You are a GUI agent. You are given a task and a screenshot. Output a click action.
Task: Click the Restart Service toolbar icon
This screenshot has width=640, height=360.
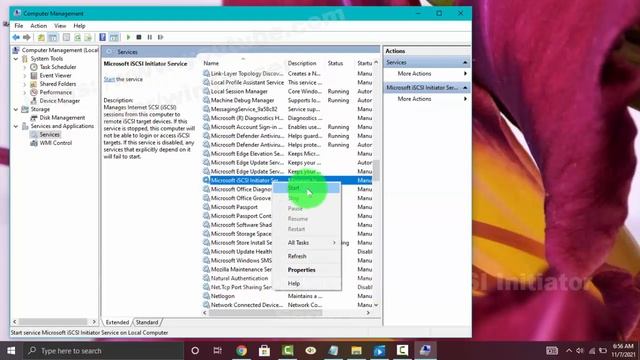[160, 38]
